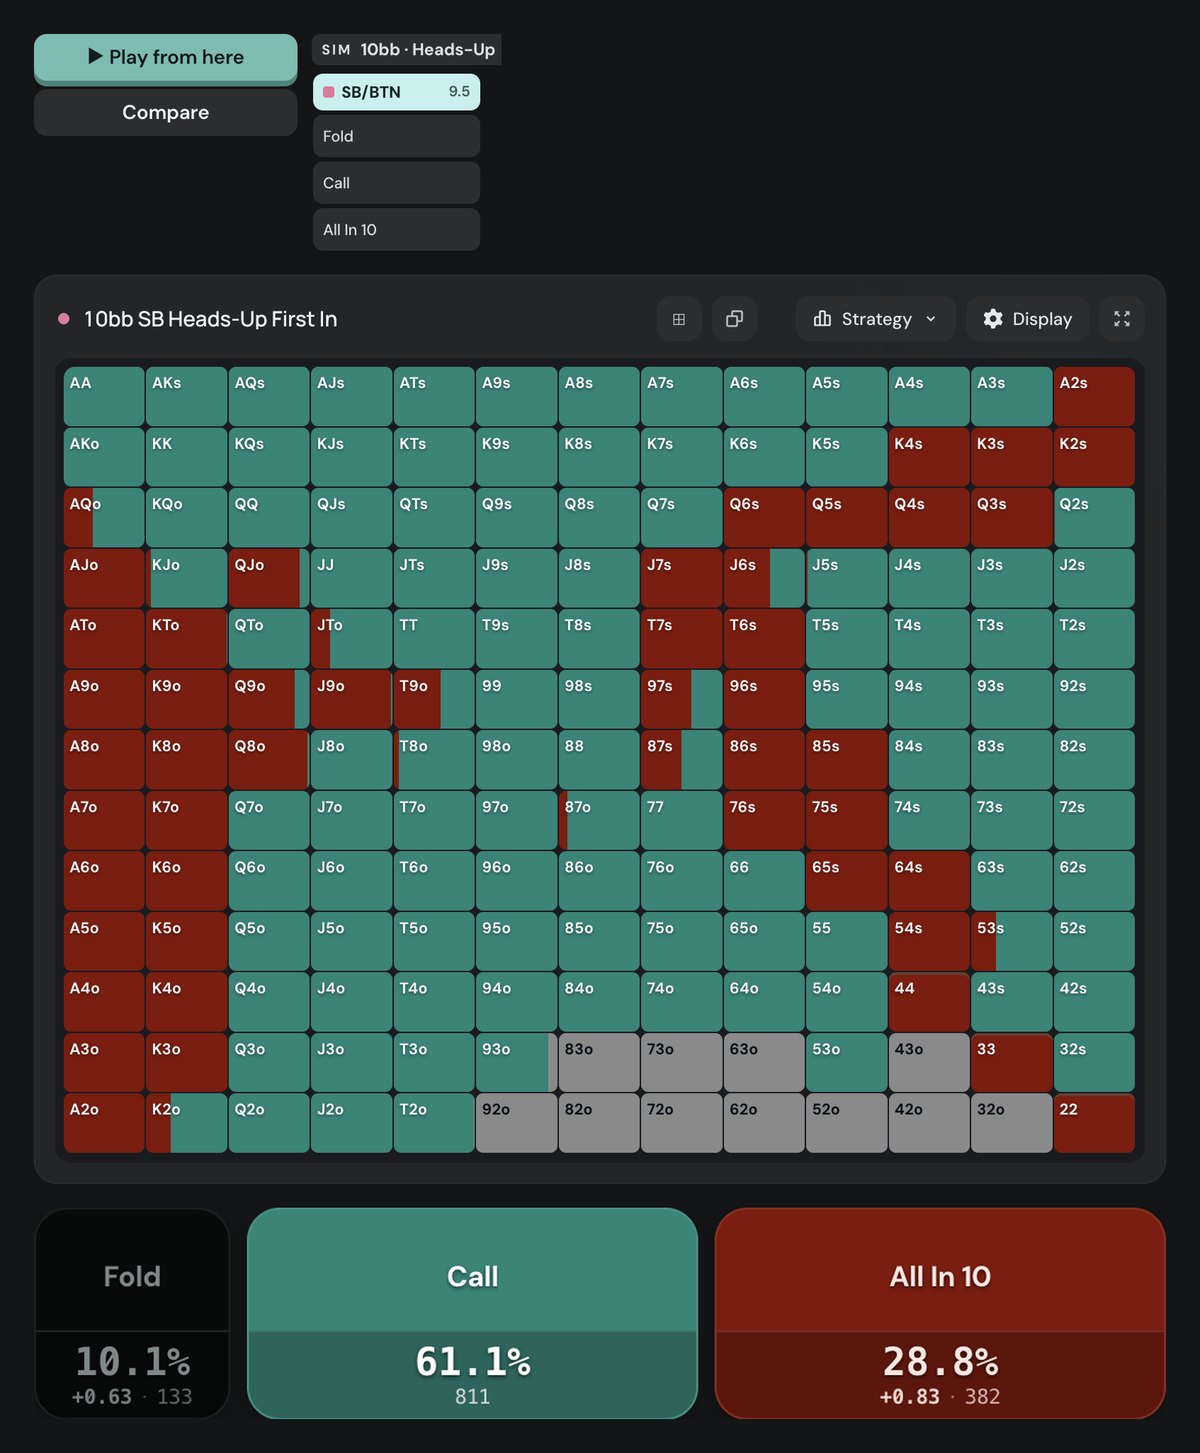This screenshot has height=1453, width=1200.
Task: Click the J6s hand cell
Action: click(764, 578)
